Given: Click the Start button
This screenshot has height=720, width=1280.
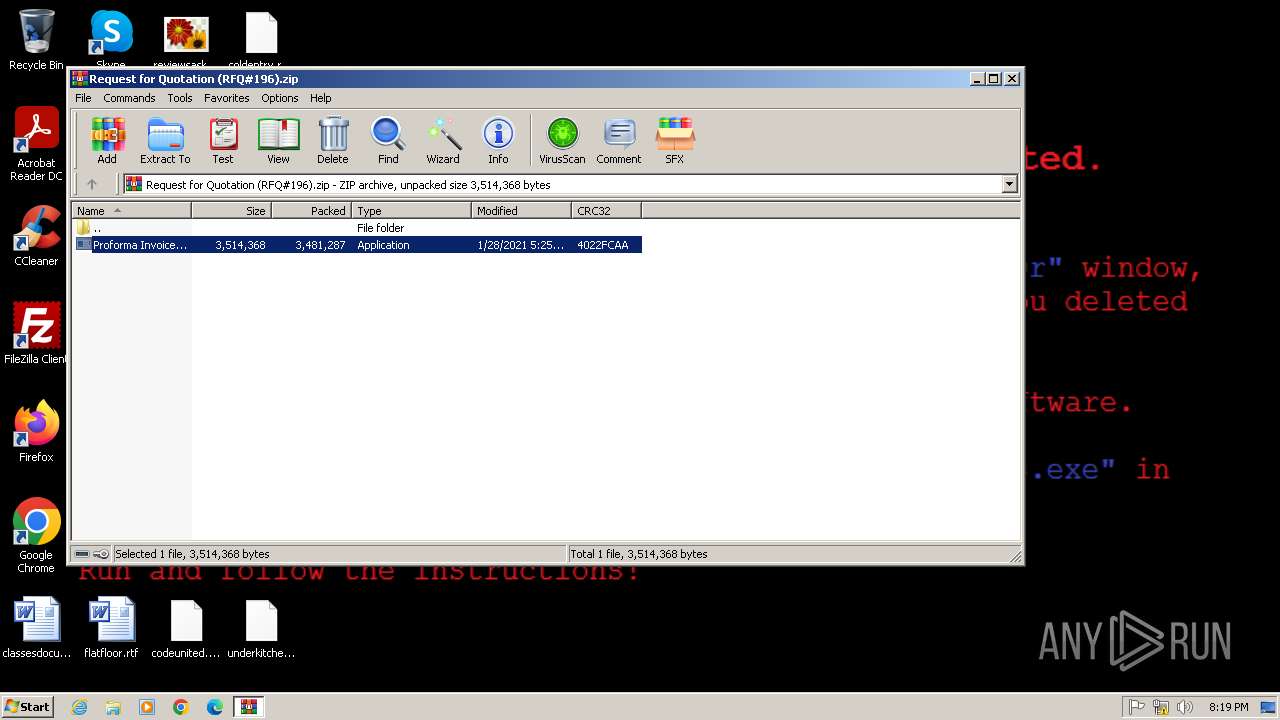Looking at the screenshot, I should point(28,707).
